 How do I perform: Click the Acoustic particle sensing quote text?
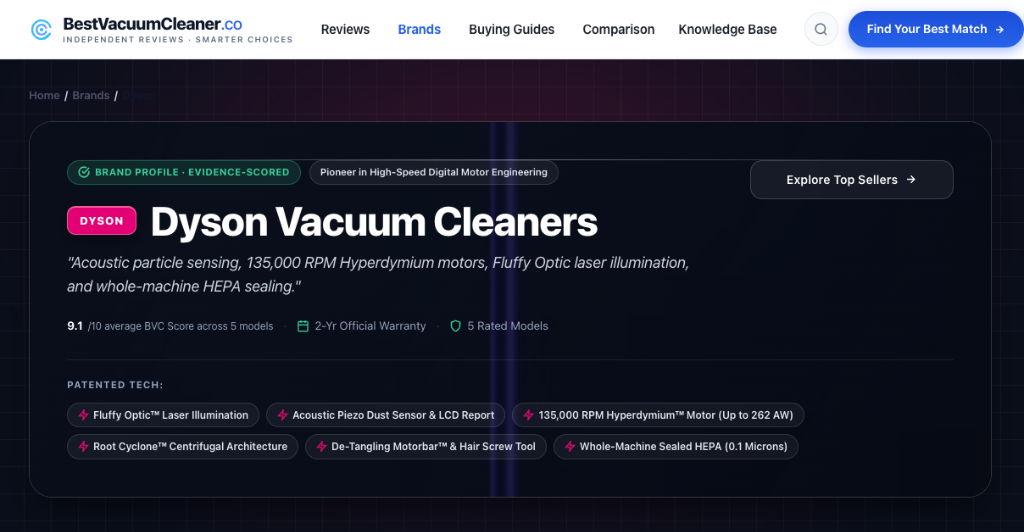point(378,274)
